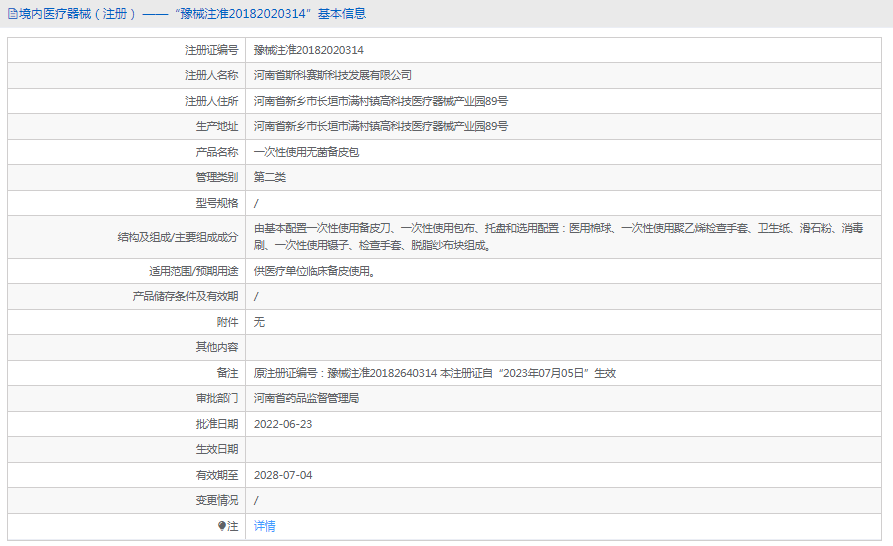The image size is (893, 546).
Task: Click the 管理类别 label
Action: click(216, 177)
